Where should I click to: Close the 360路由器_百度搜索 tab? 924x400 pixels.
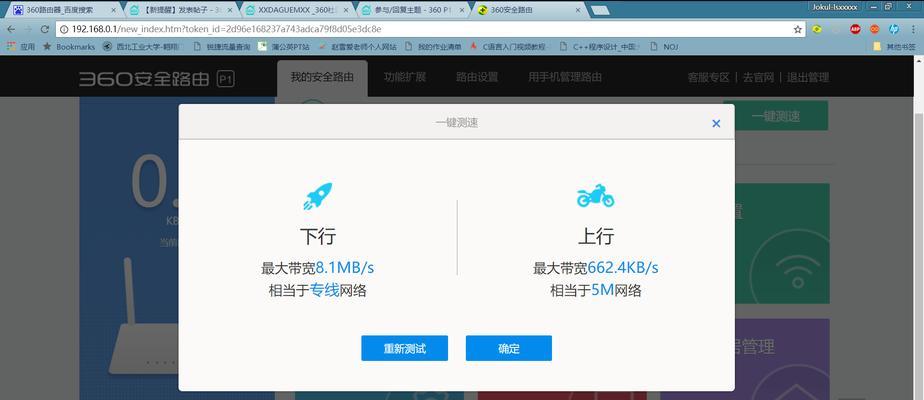click(x=113, y=10)
